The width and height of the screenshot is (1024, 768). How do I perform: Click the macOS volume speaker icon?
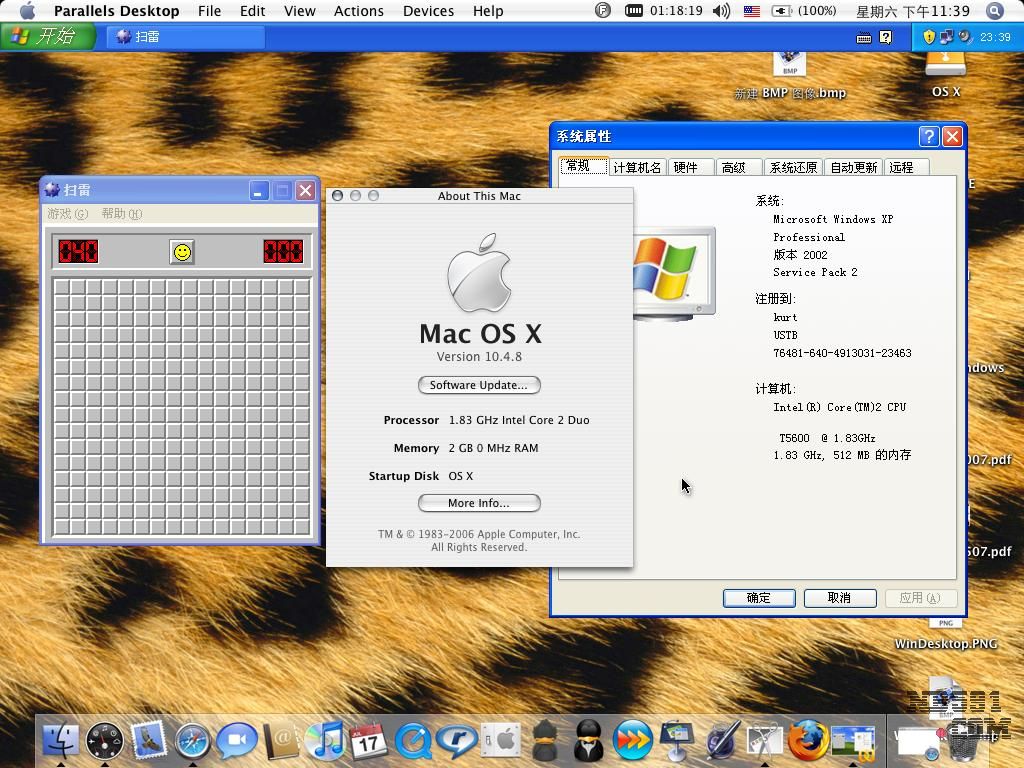(x=721, y=11)
